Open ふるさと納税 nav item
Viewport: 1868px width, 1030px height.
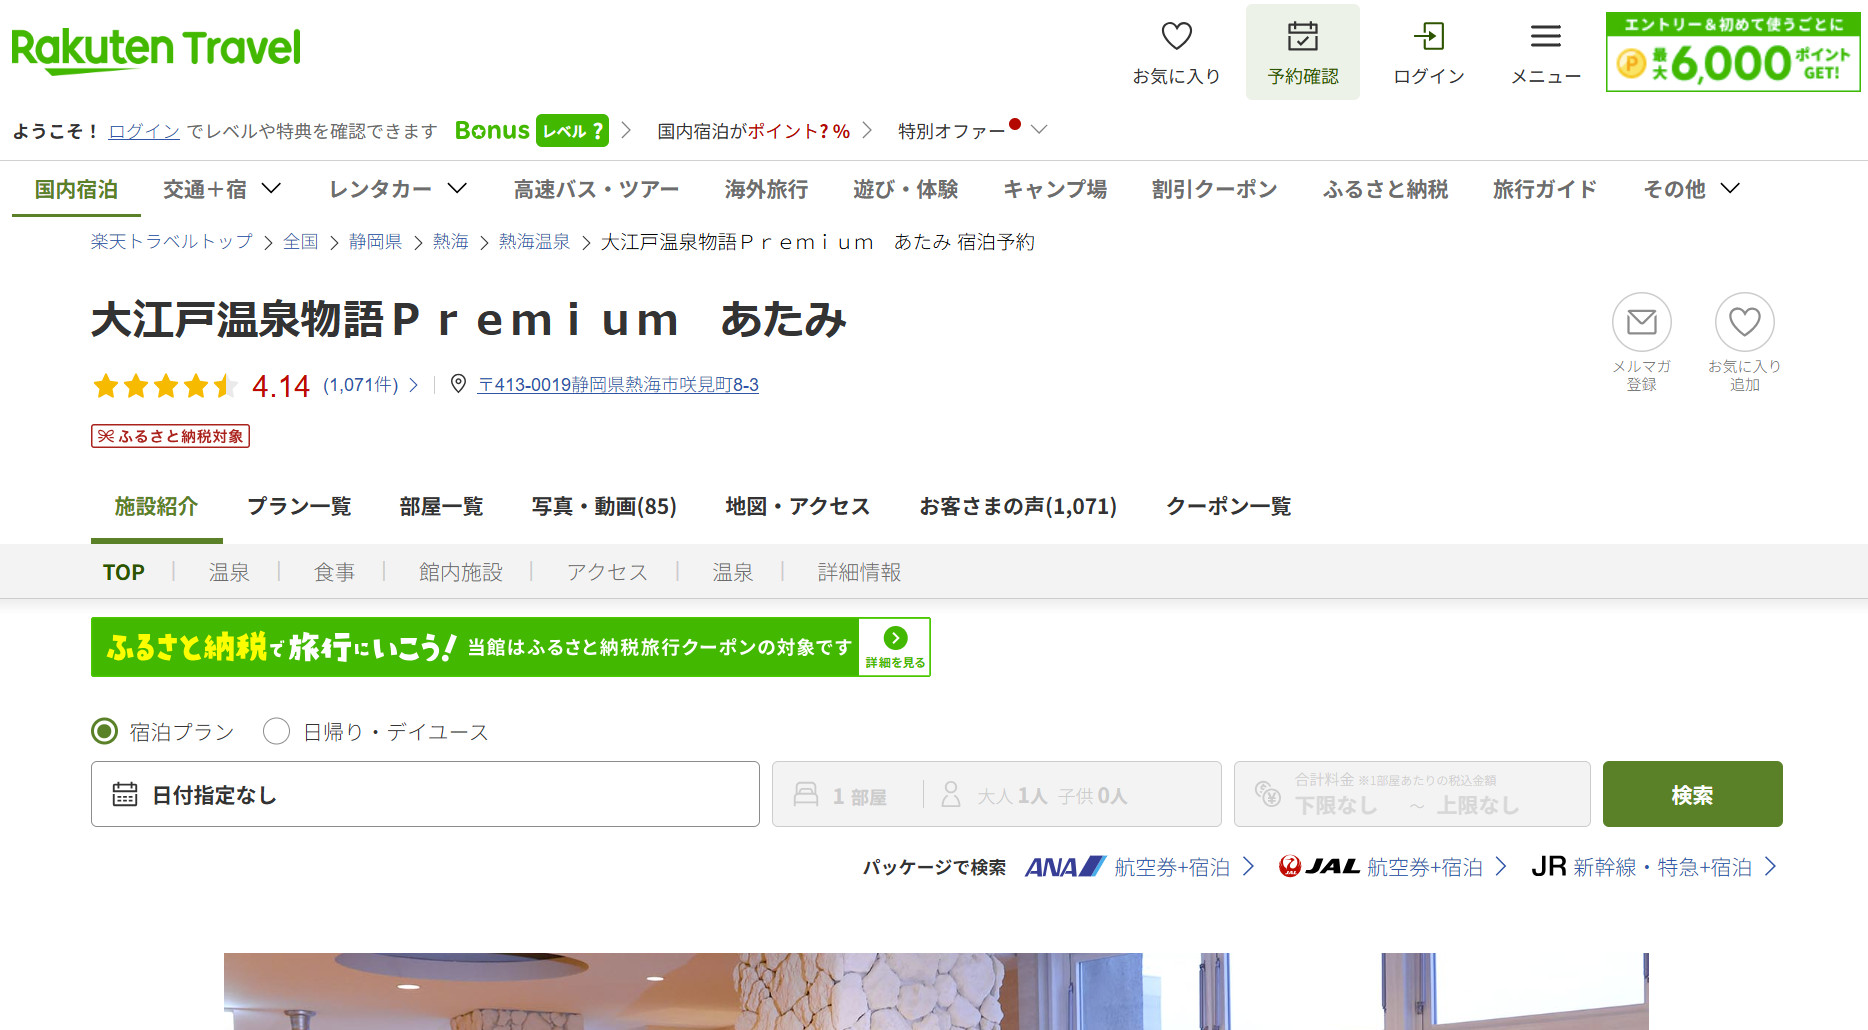[x=1385, y=189]
